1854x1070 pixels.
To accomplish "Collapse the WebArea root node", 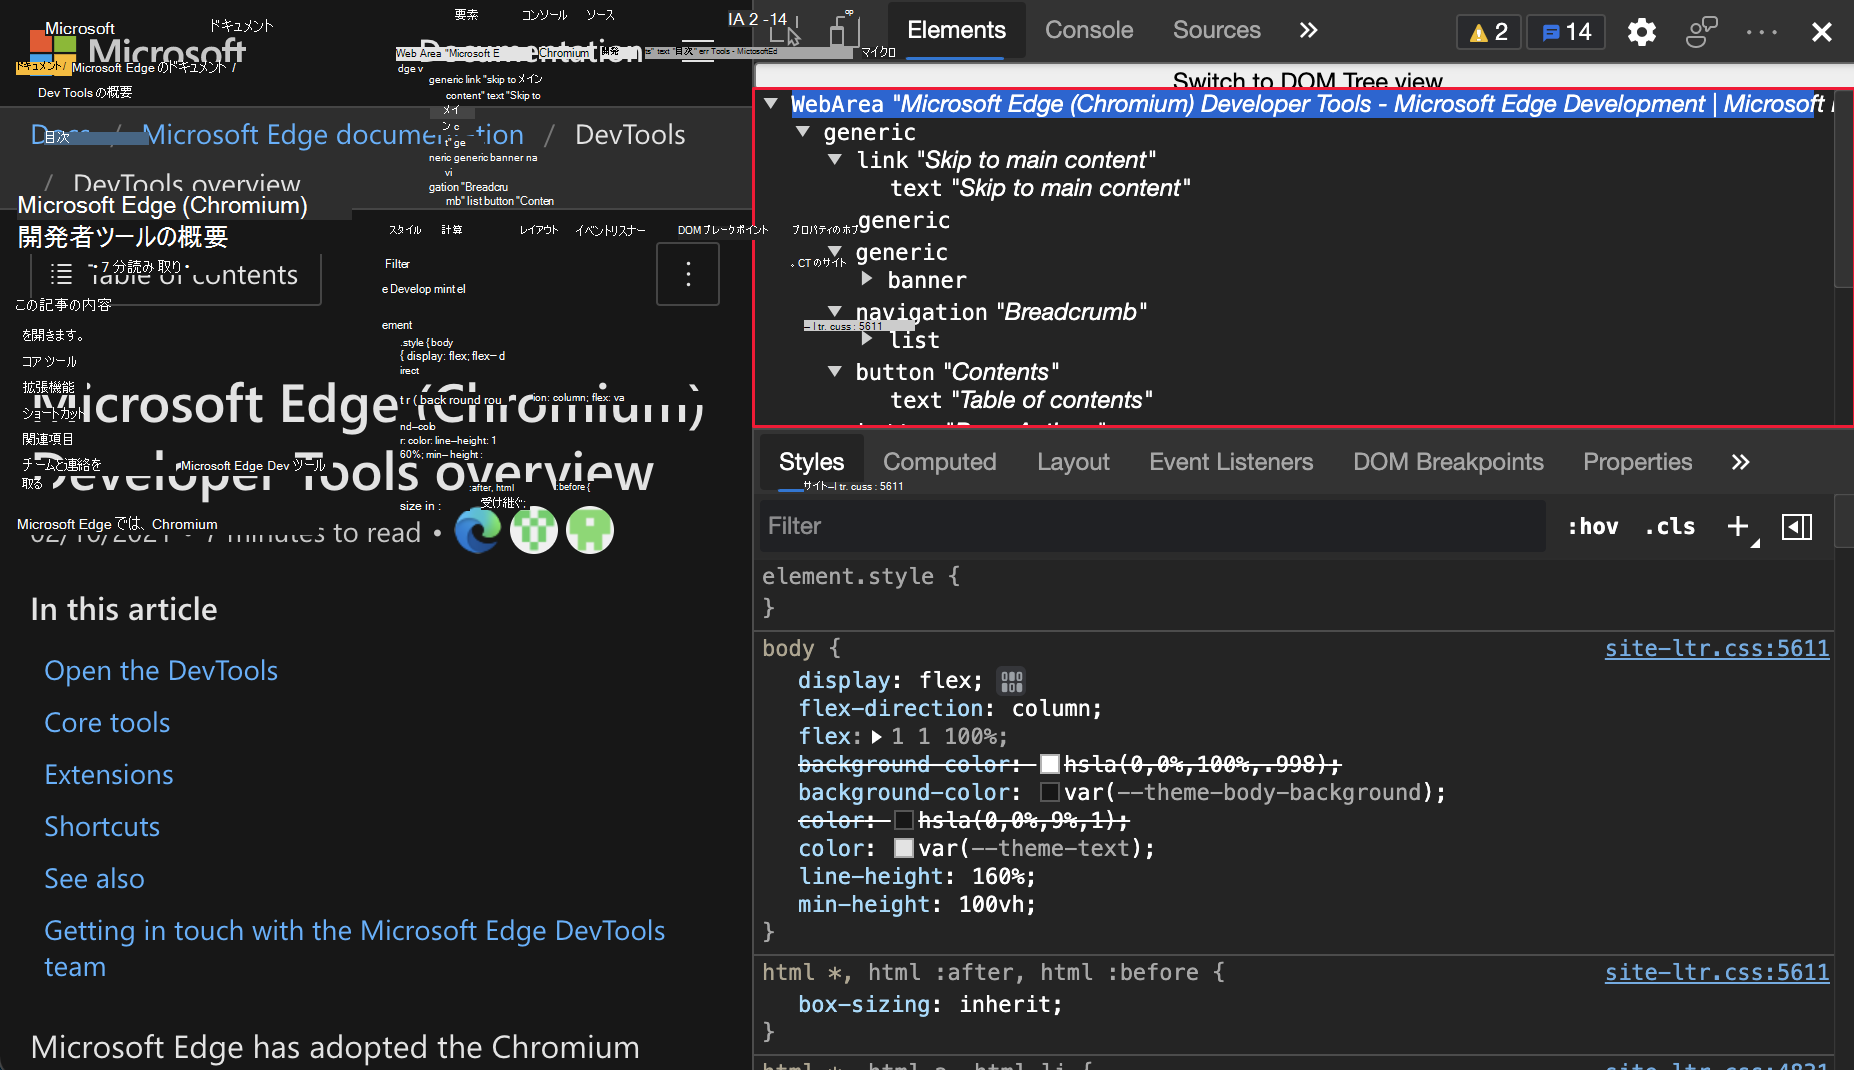I will (x=771, y=103).
